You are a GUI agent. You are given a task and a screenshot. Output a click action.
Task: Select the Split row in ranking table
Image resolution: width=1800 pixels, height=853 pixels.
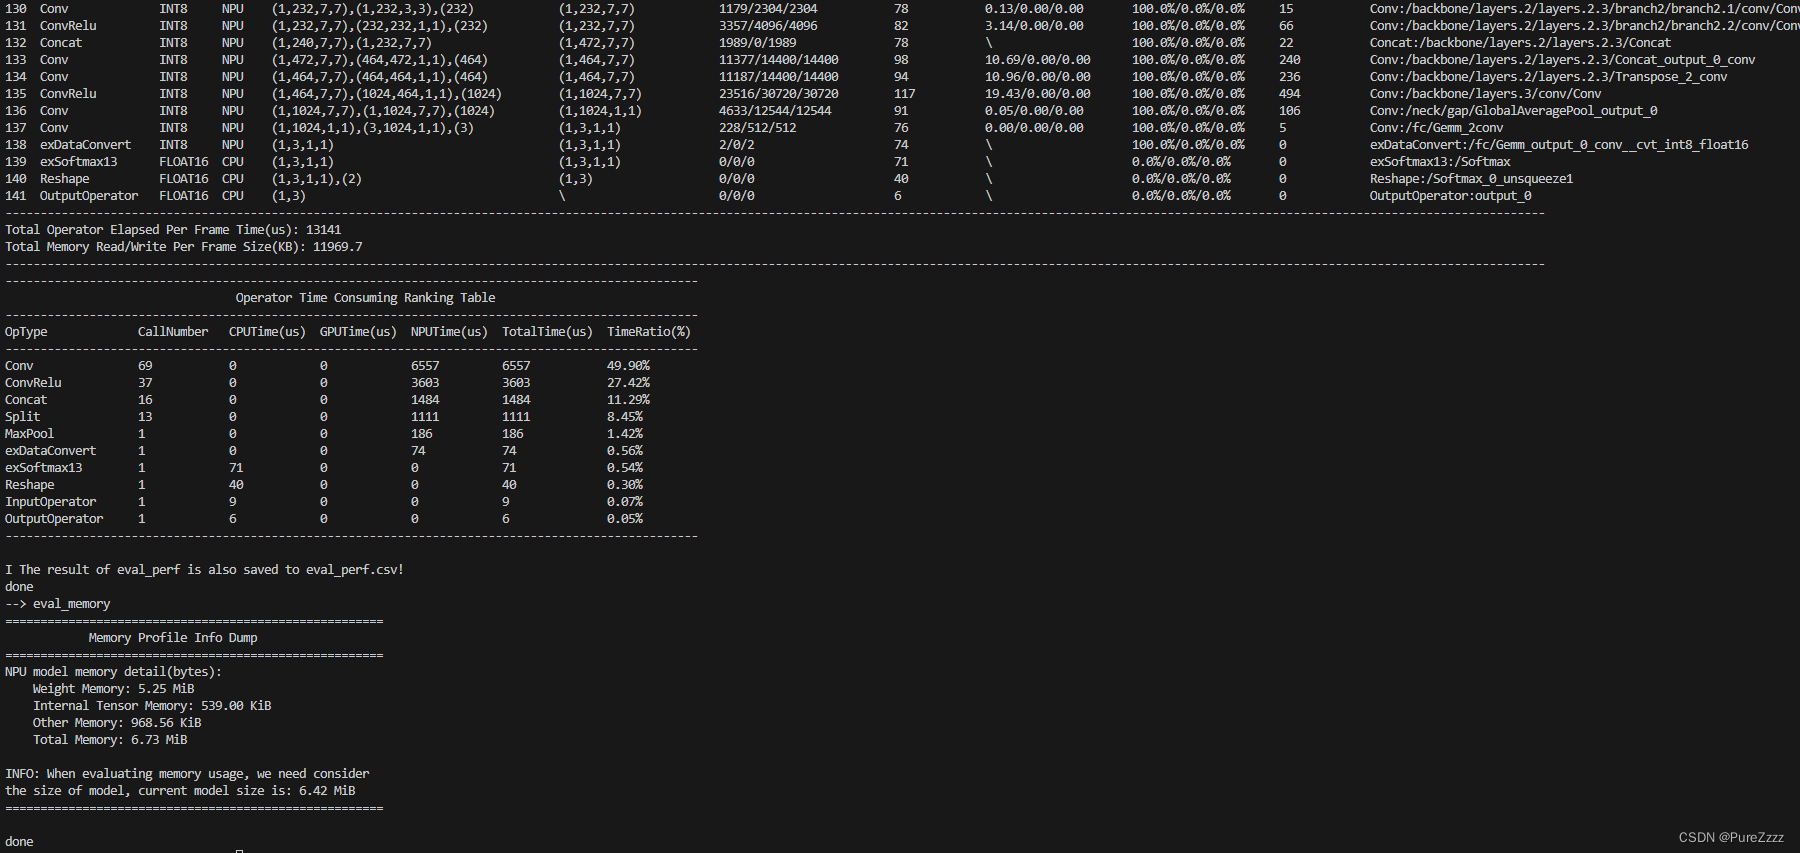click(x=324, y=416)
